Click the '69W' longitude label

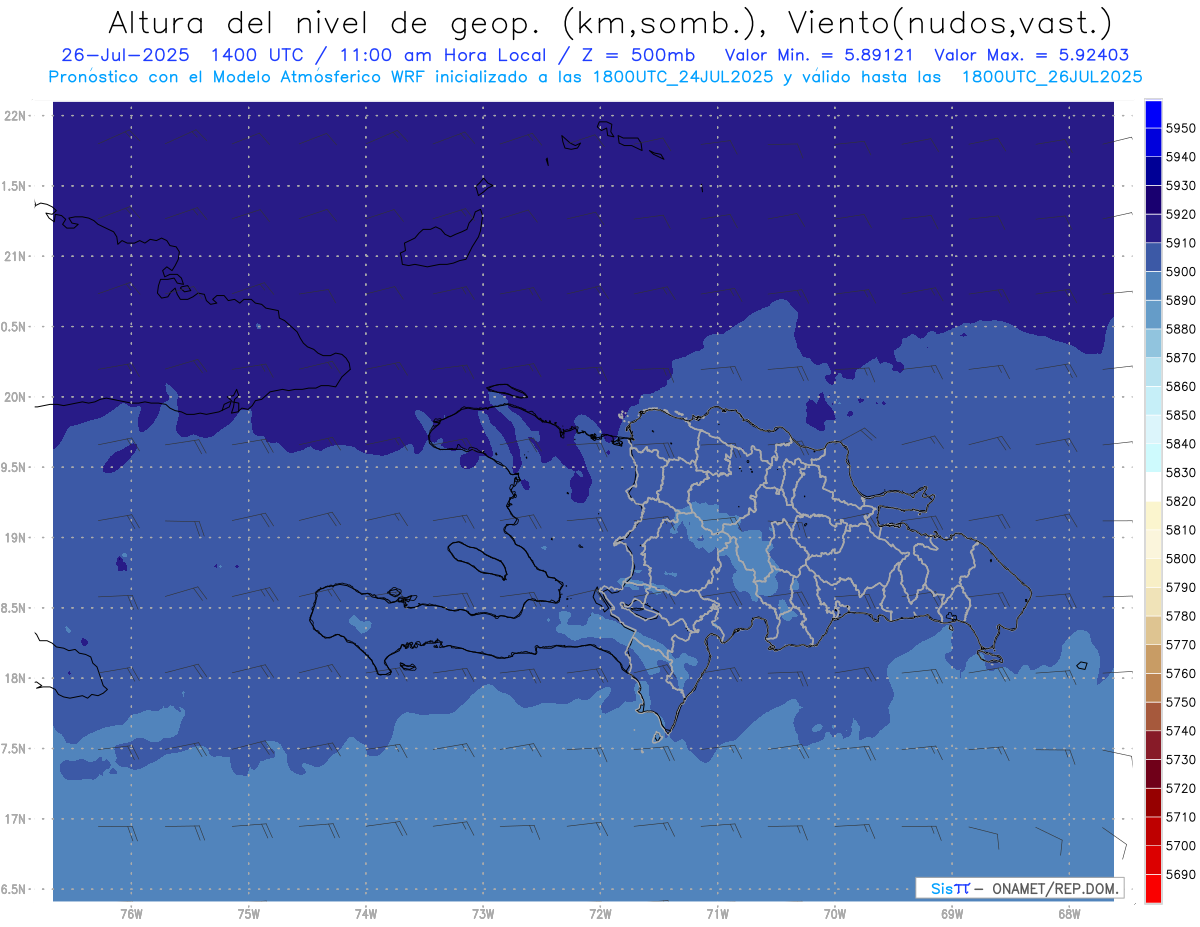pyautogui.click(x=952, y=915)
